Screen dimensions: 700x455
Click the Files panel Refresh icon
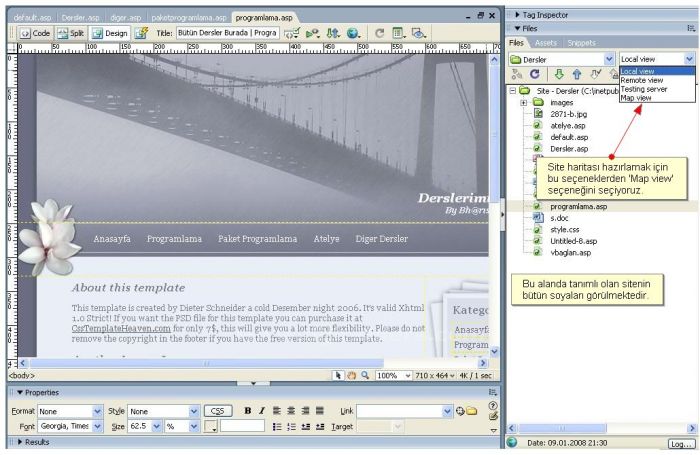pos(534,74)
